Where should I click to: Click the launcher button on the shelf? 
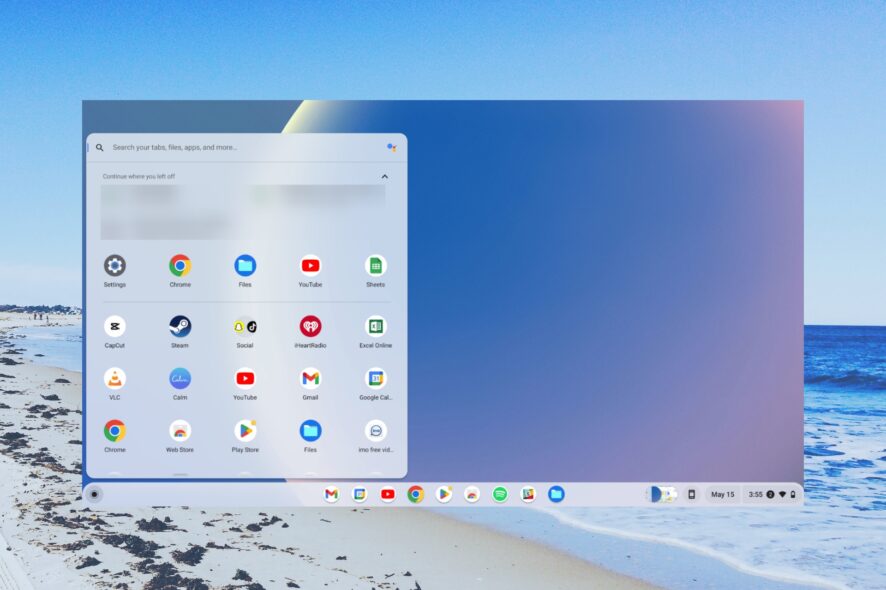click(94, 494)
